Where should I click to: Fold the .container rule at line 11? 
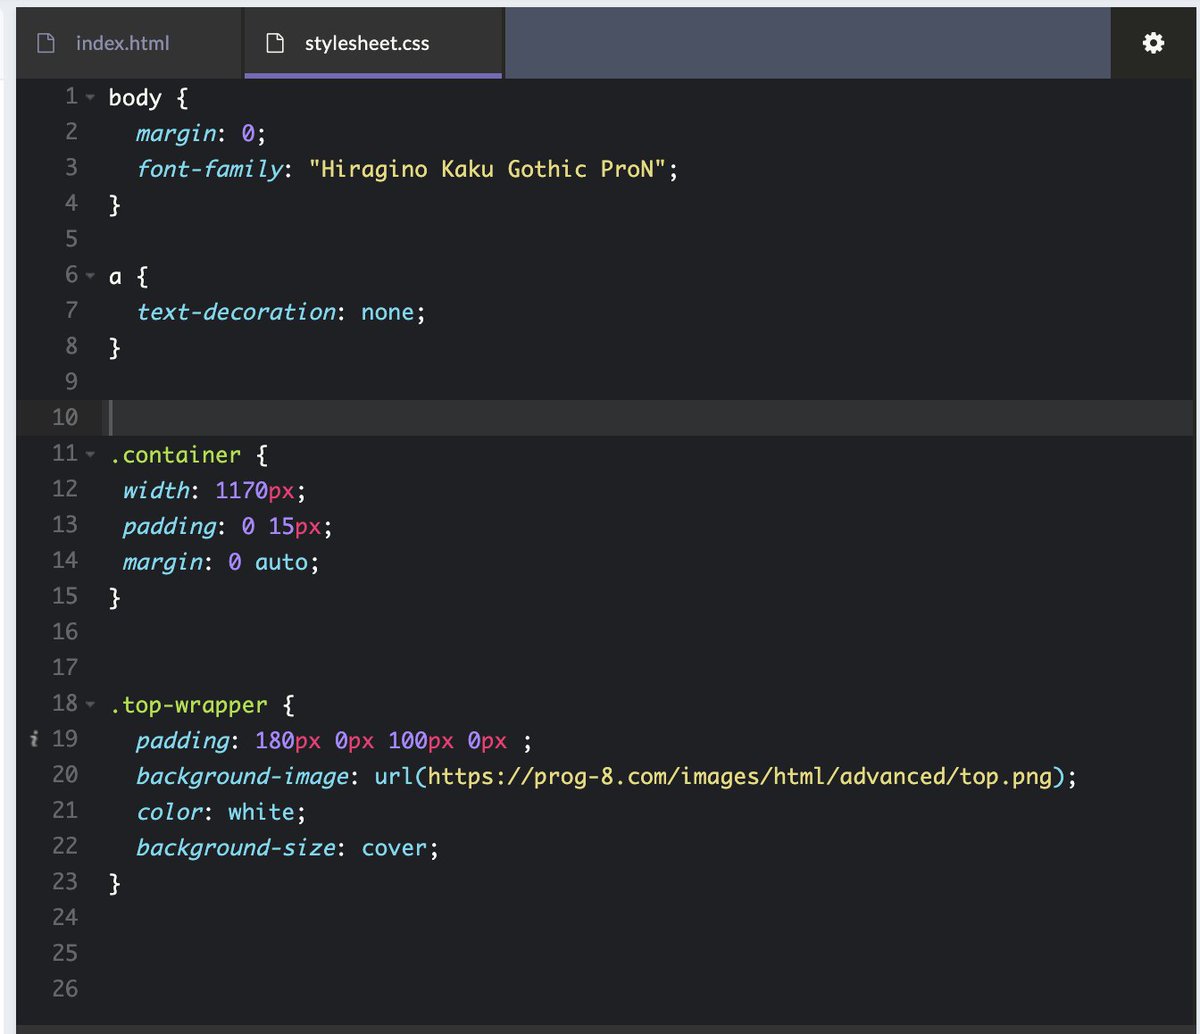pyautogui.click(x=90, y=455)
